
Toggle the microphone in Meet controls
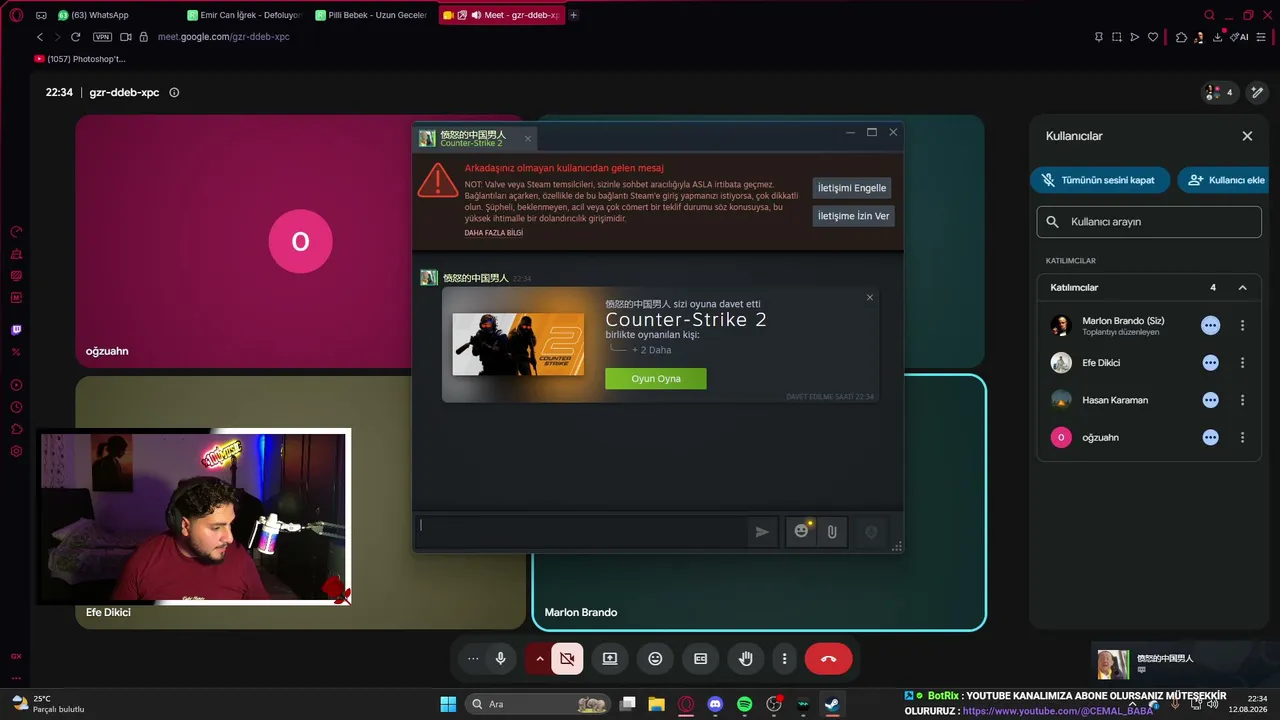(x=501, y=659)
